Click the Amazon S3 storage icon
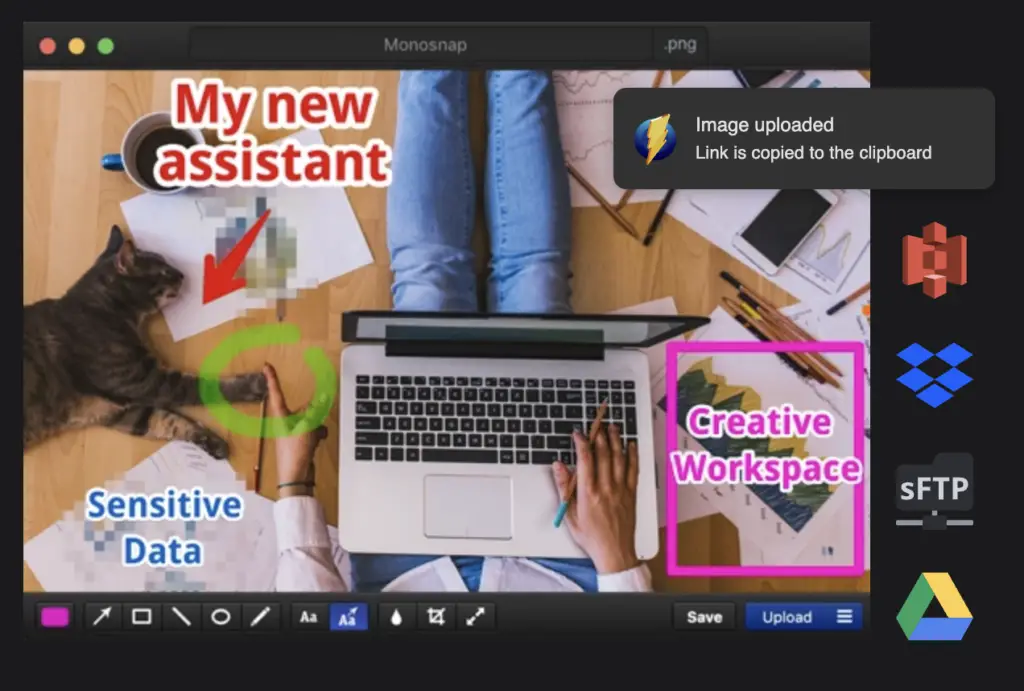This screenshot has width=1024, height=691. [935, 259]
